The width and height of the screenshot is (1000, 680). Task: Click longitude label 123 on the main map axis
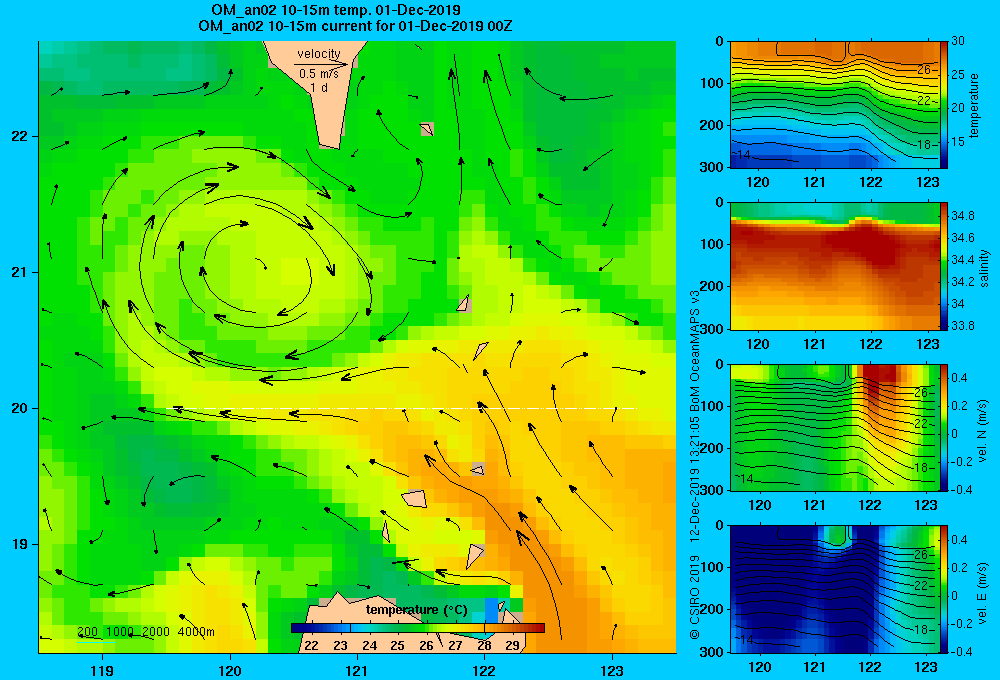pyautogui.click(x=612, y=670)
